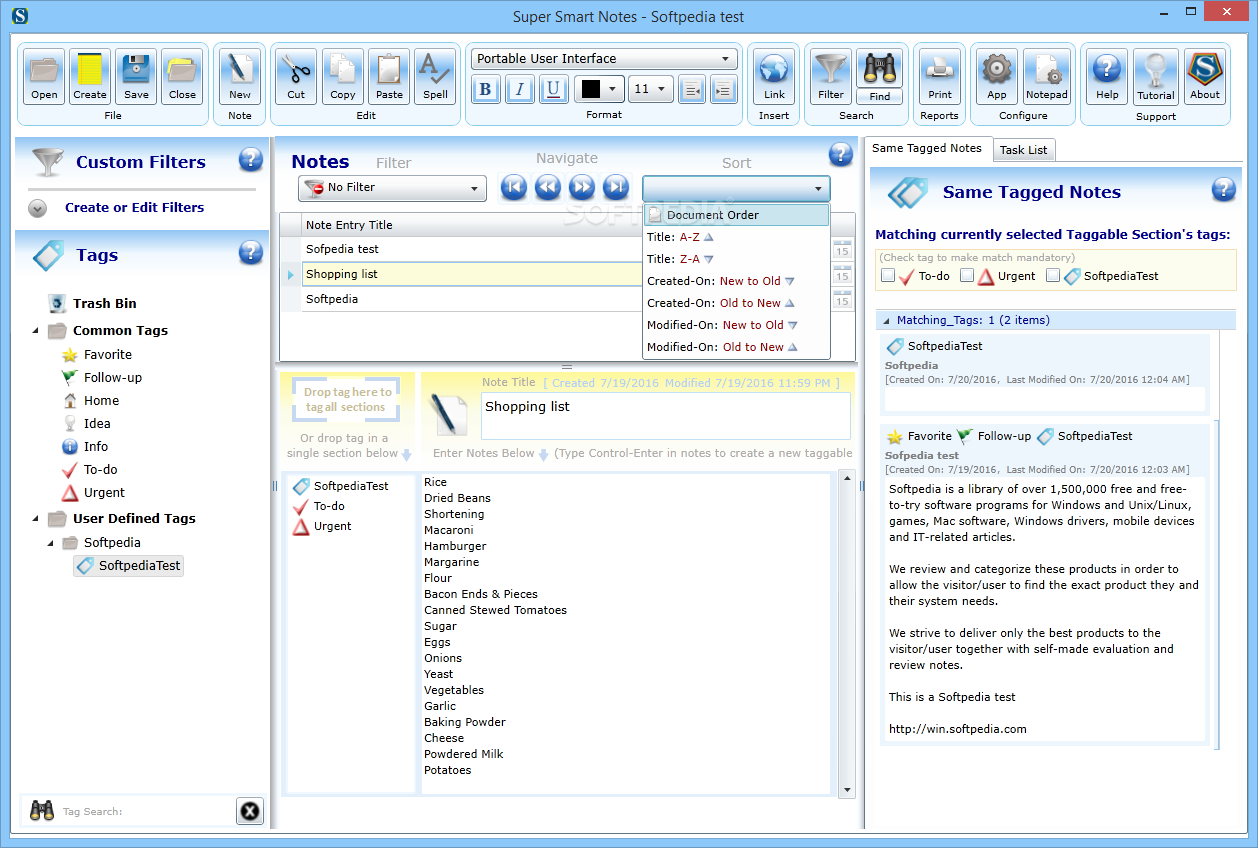Collapse the Common Tags tree node

click(x=36, y=331)
